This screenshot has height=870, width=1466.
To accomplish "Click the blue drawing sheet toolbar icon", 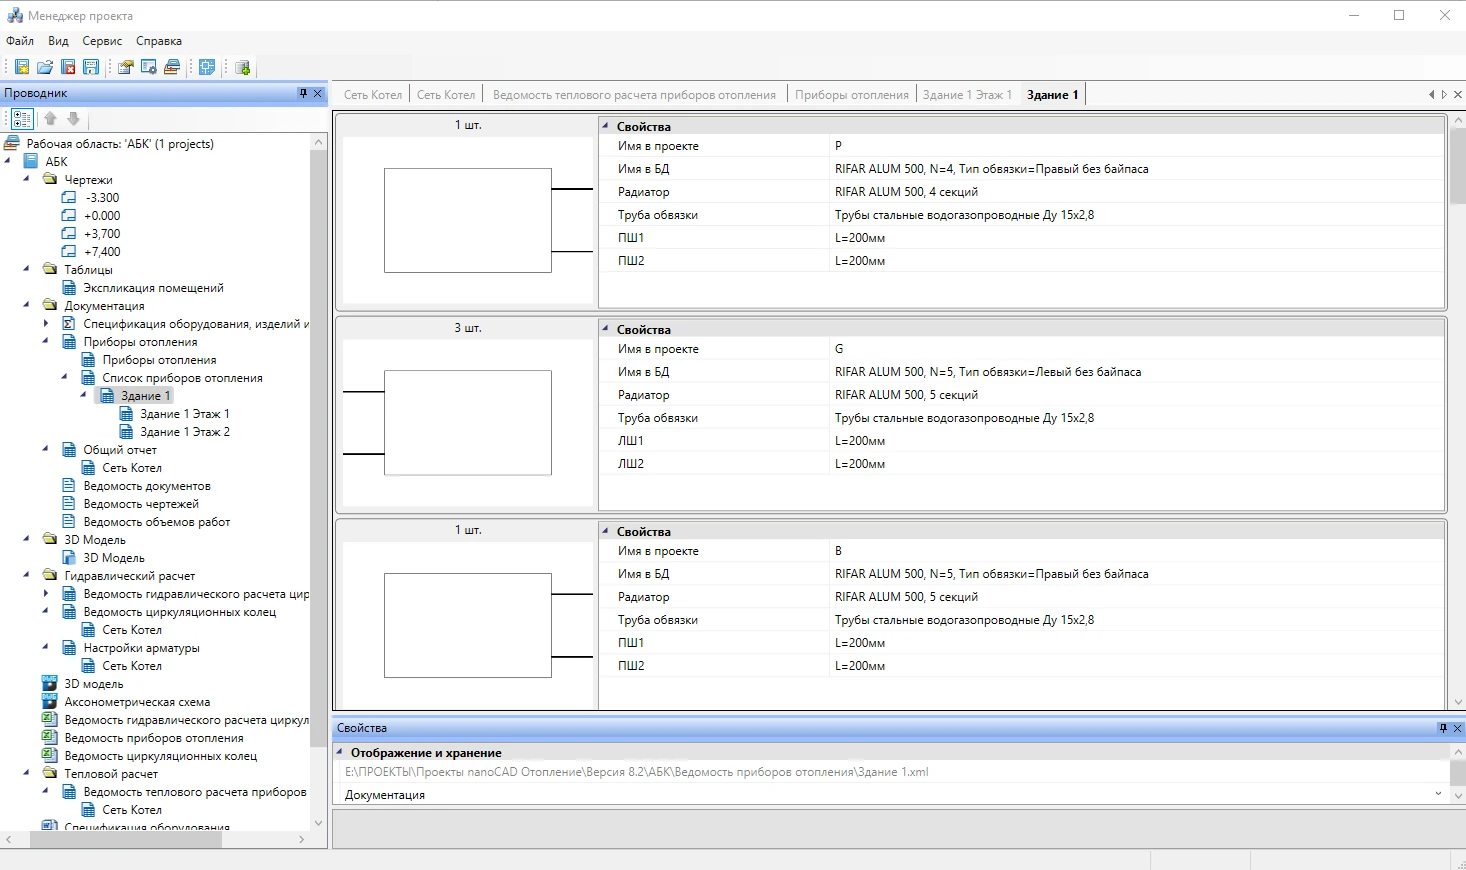I will (x=207, y=67).
